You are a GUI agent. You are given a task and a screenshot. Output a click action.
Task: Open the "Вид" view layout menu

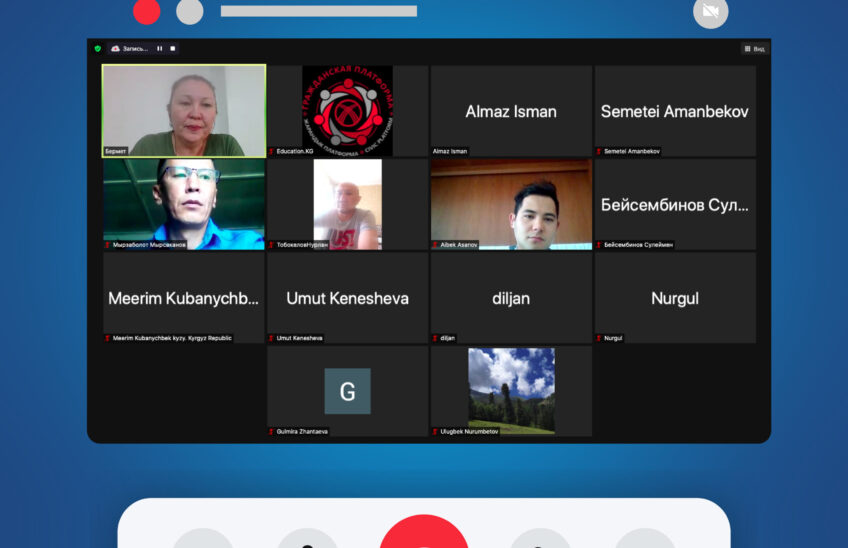[754, 48]
